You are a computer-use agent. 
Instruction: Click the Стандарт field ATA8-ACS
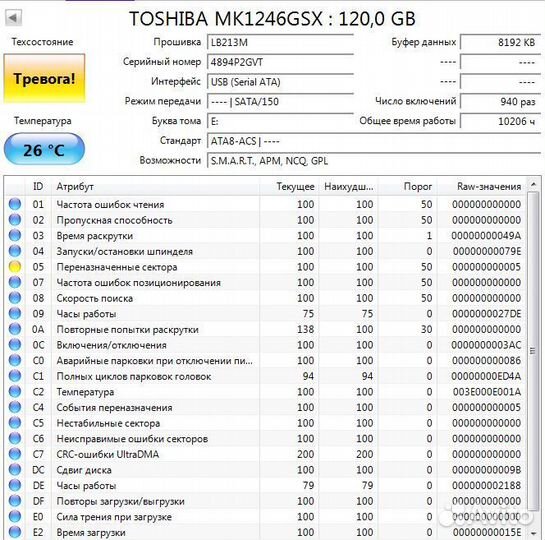(x=374, y=141)
